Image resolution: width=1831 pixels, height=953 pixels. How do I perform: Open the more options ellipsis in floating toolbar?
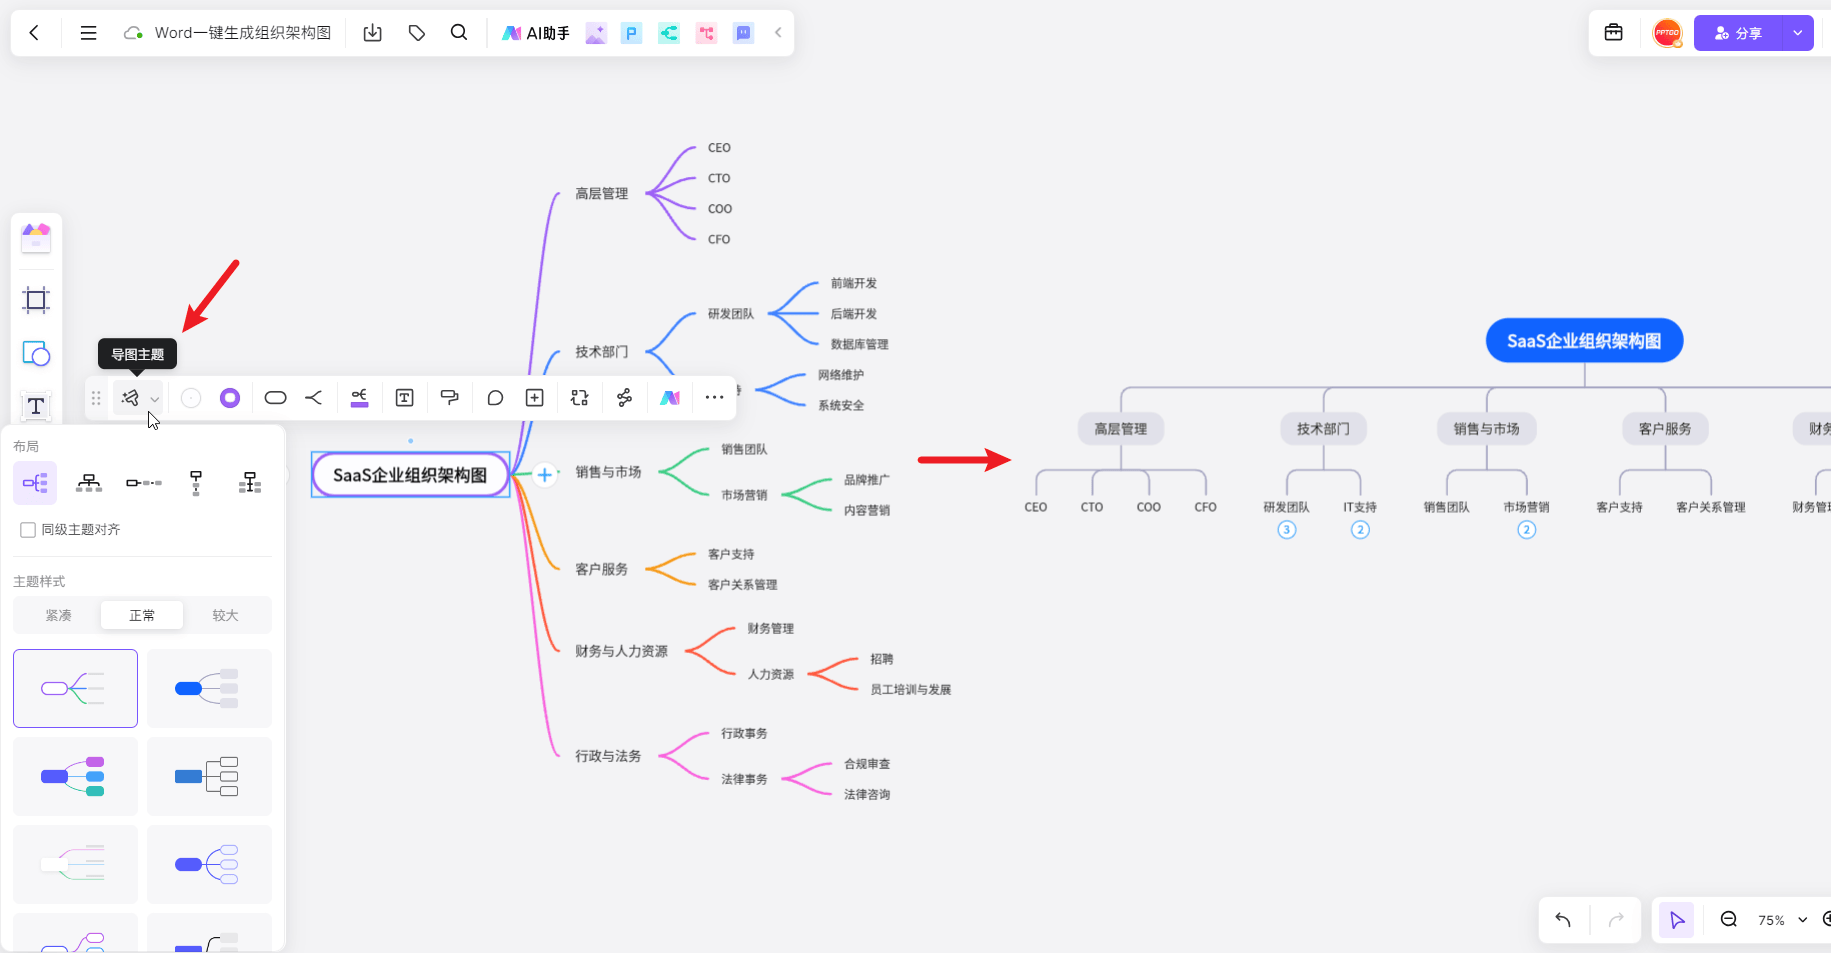pyautogui.click(x=714, y=398)
